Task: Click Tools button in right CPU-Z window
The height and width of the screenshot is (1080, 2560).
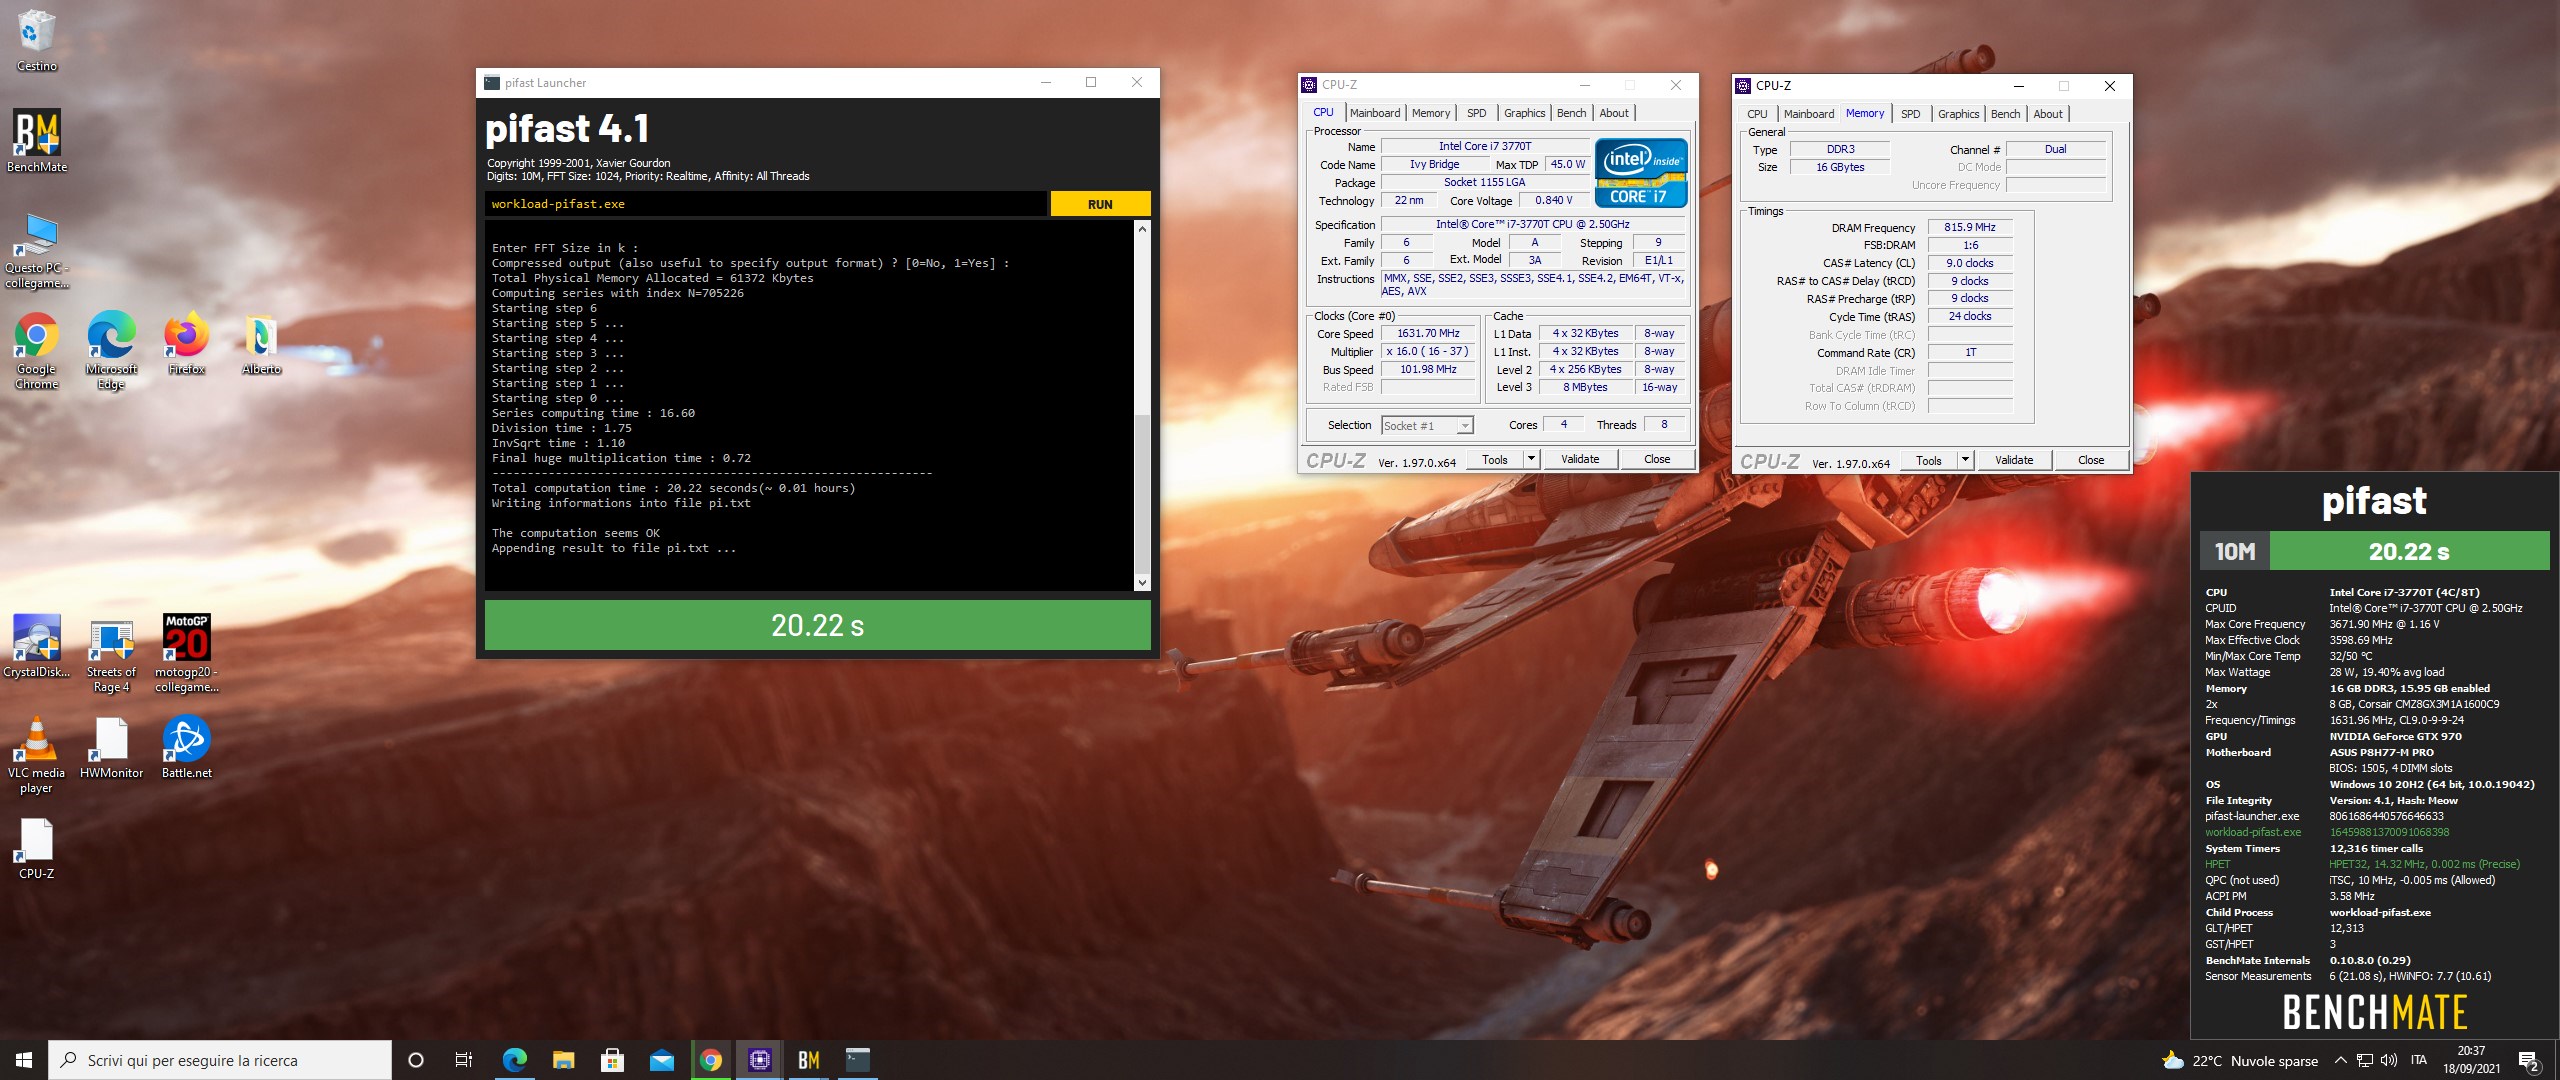Action: click(x=1929, y=460)
